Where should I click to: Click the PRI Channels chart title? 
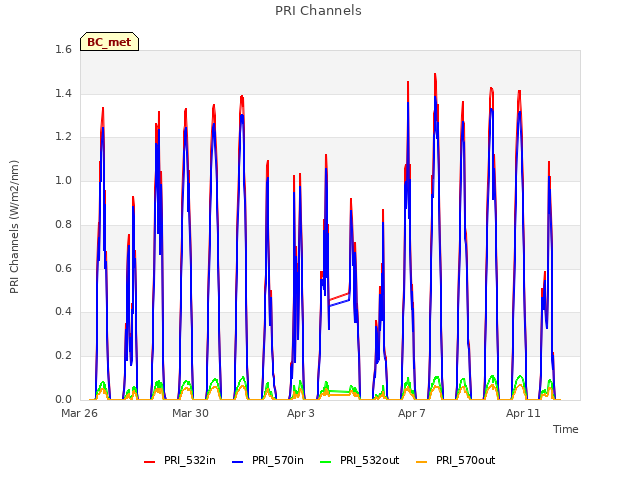[318, 11]
